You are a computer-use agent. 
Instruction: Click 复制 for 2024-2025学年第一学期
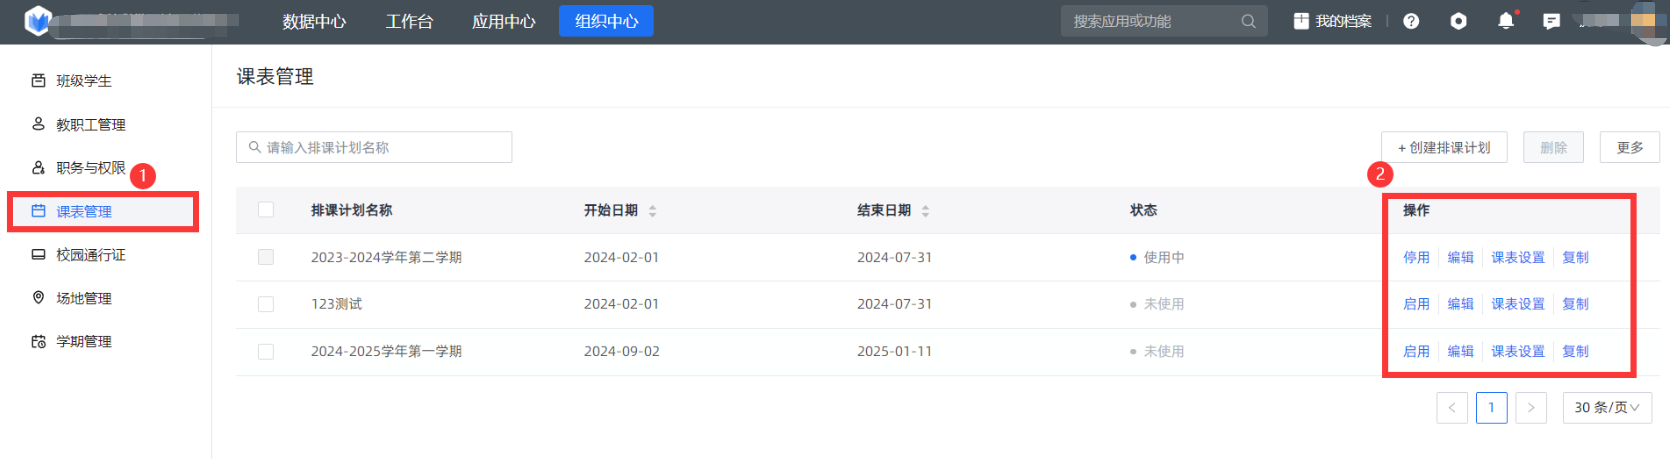click(x=1576, y=352)
